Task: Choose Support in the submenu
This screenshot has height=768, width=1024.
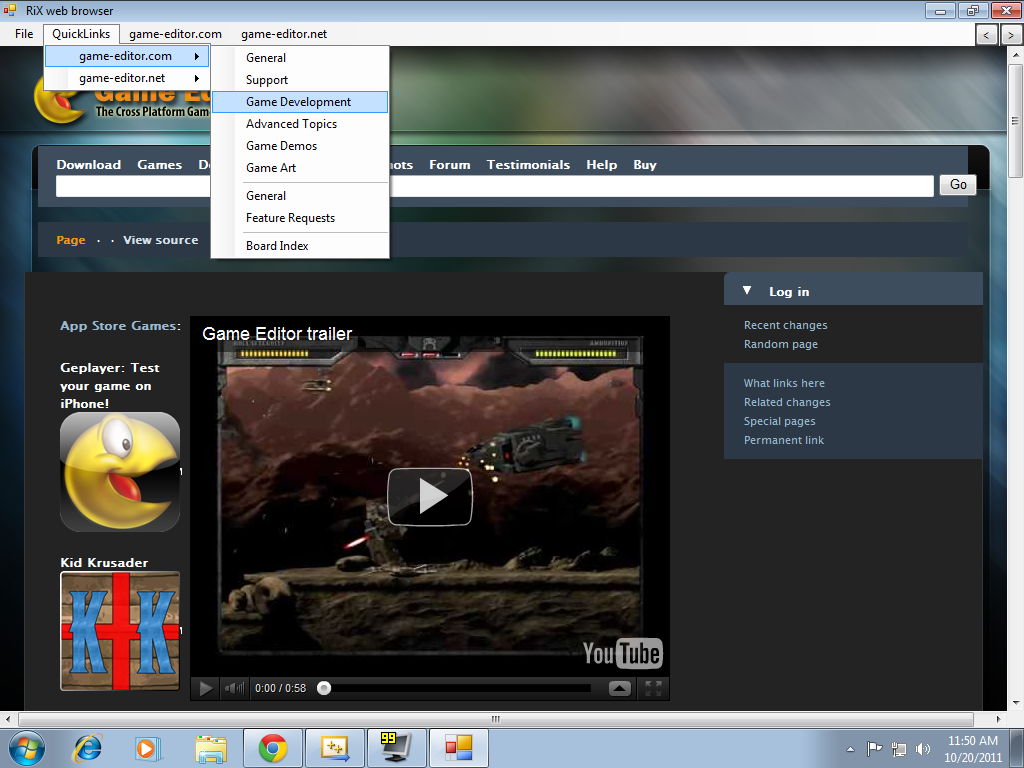Action: click(300, 80)
